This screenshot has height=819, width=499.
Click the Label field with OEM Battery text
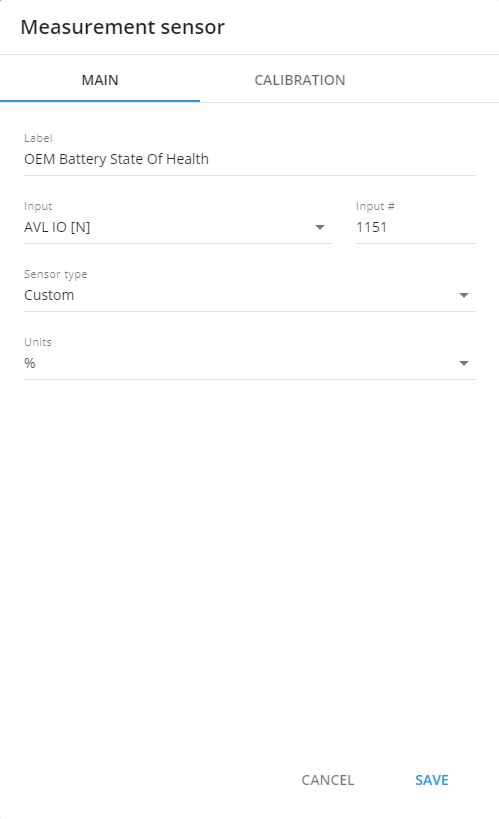[x=250, y=159]
